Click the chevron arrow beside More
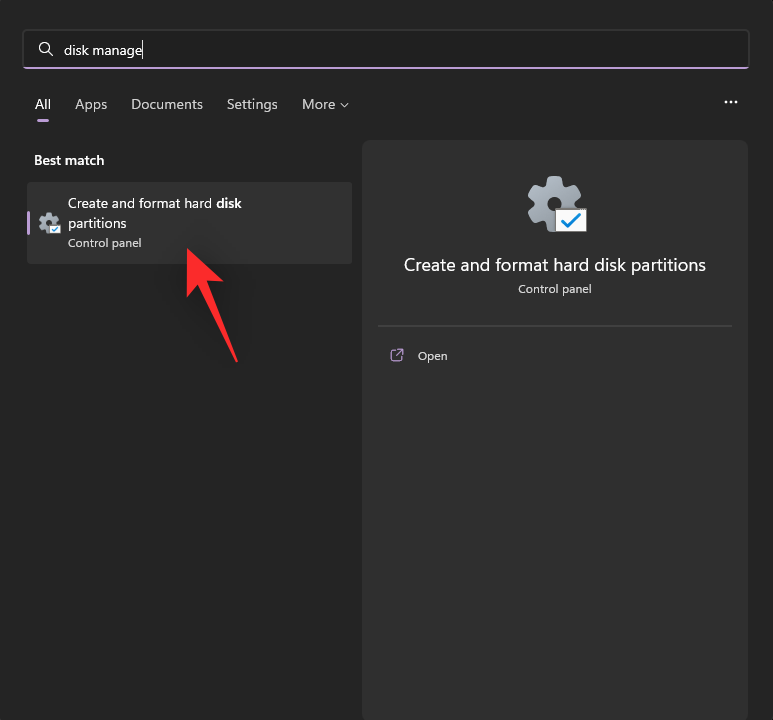This screenshot has width=773, height=720. [x=345, y=105]
